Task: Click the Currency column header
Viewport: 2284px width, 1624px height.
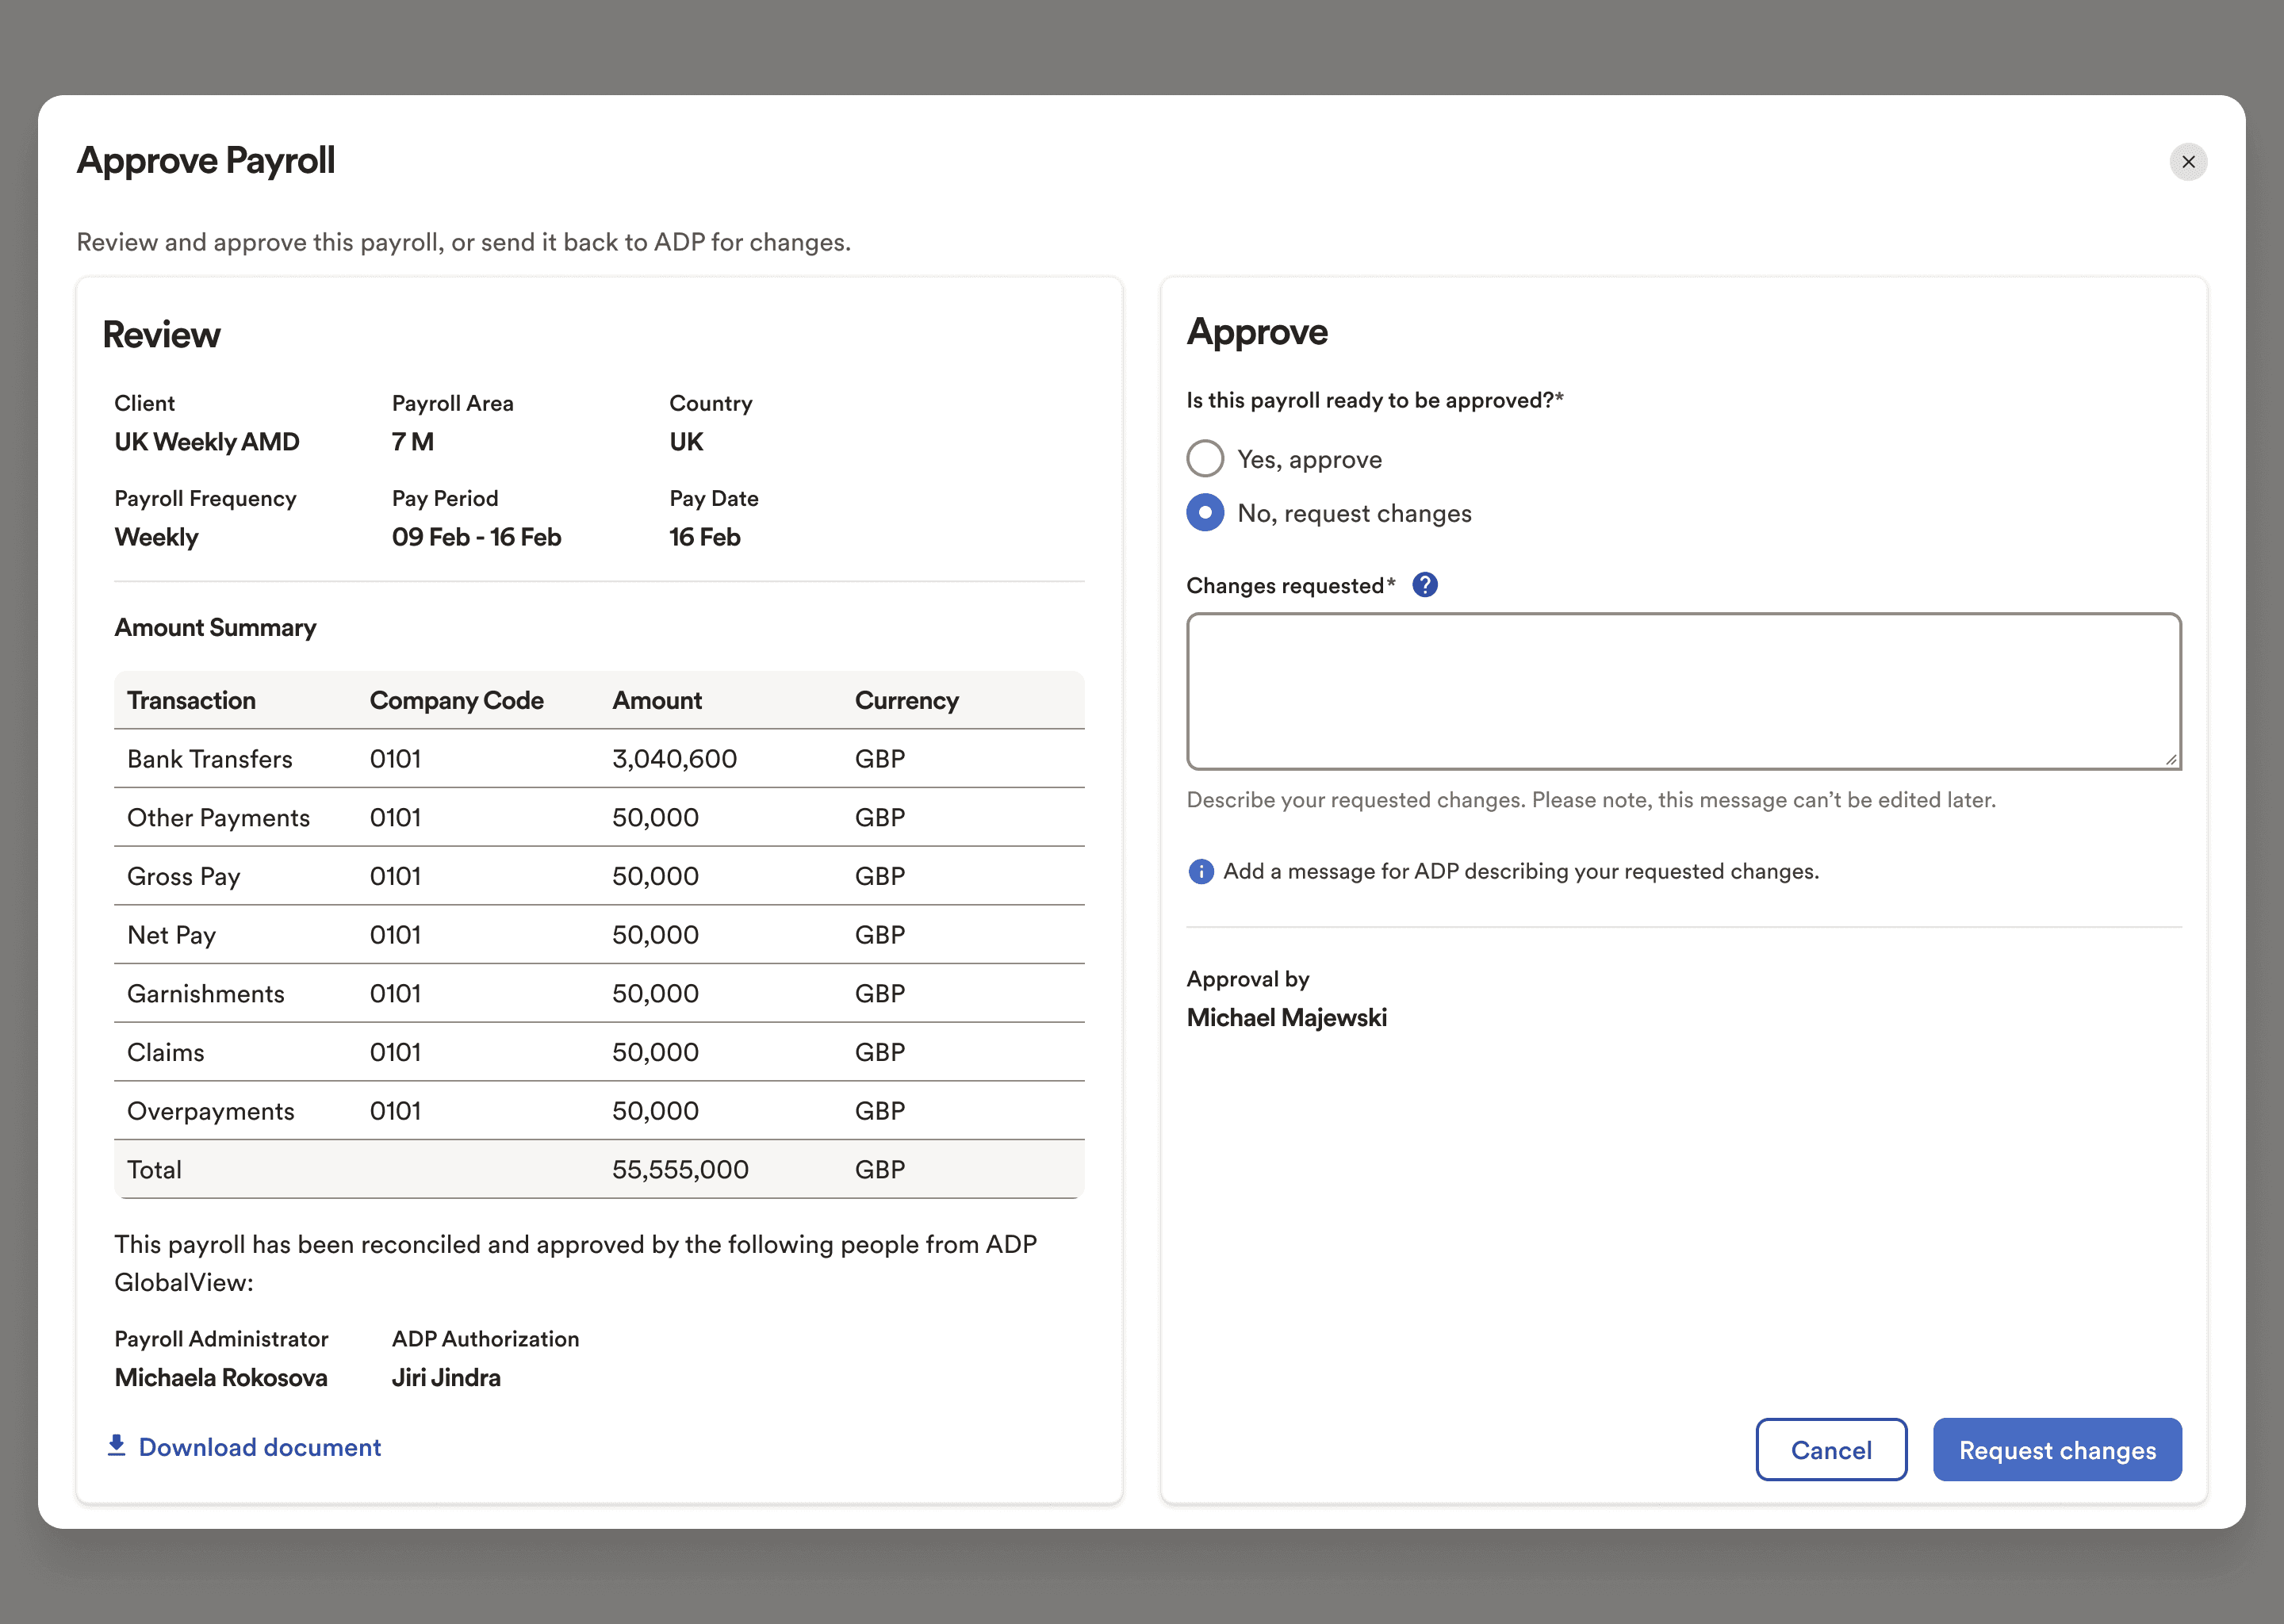Action: coord(906,701)
